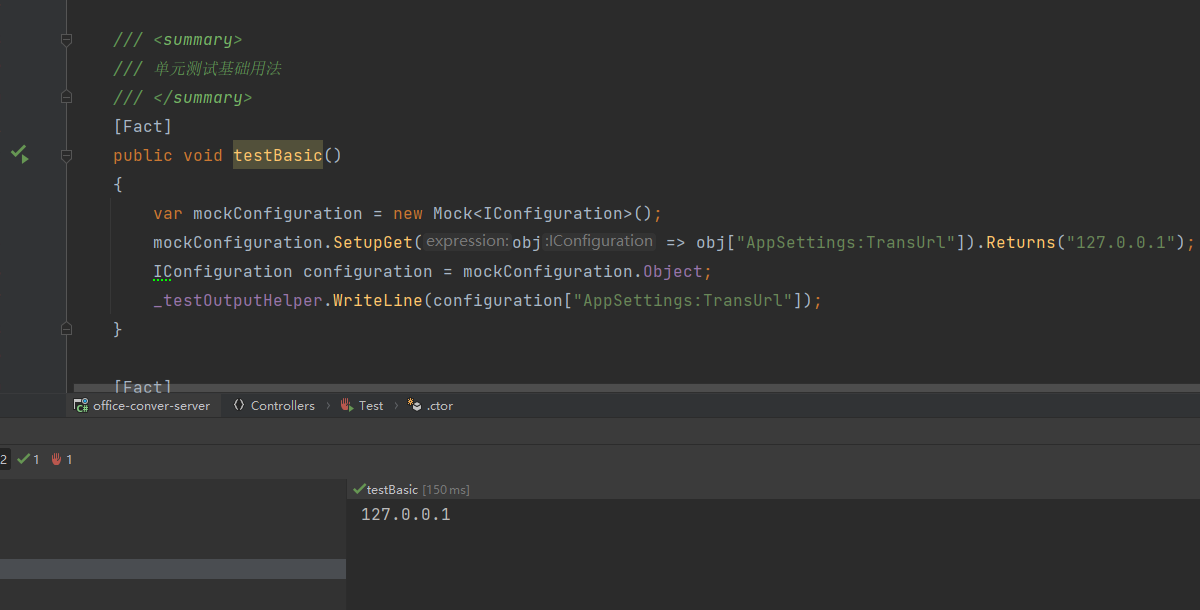Collapse the testBasic method fold marker
Viewport: 1200px width, 610px height.
point(66,156)
